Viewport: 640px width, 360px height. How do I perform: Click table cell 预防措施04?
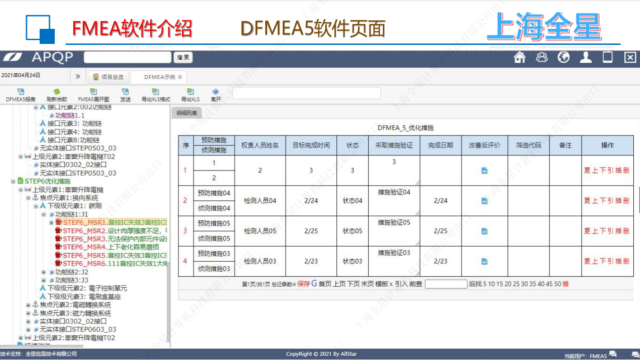pos(214,193)
